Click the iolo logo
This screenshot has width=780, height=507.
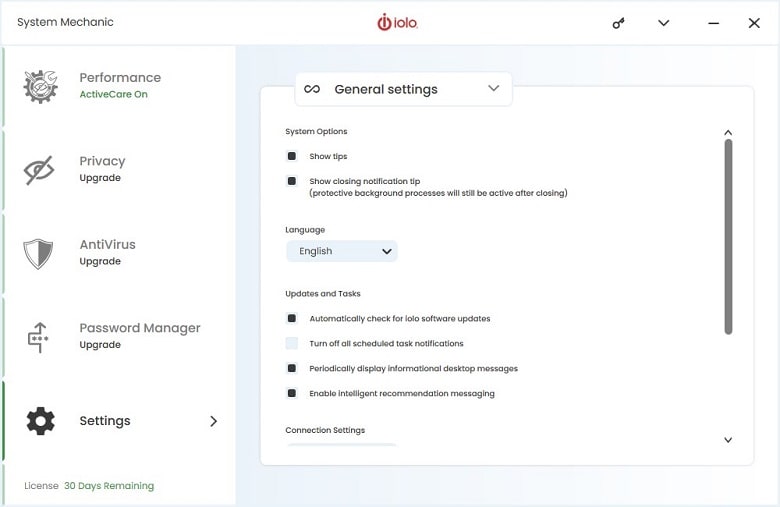(397, 22)
